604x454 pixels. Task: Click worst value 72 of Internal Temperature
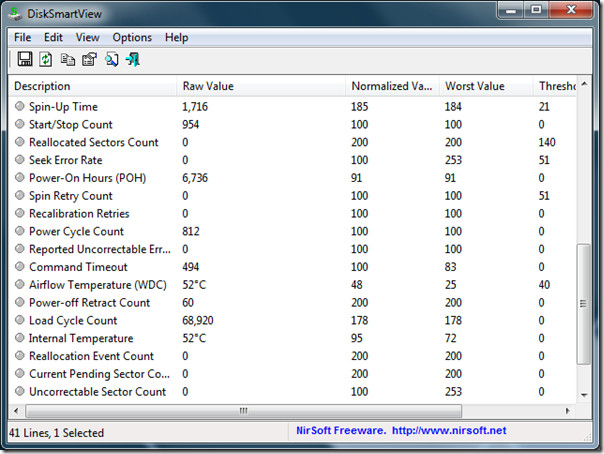[450, 338]
